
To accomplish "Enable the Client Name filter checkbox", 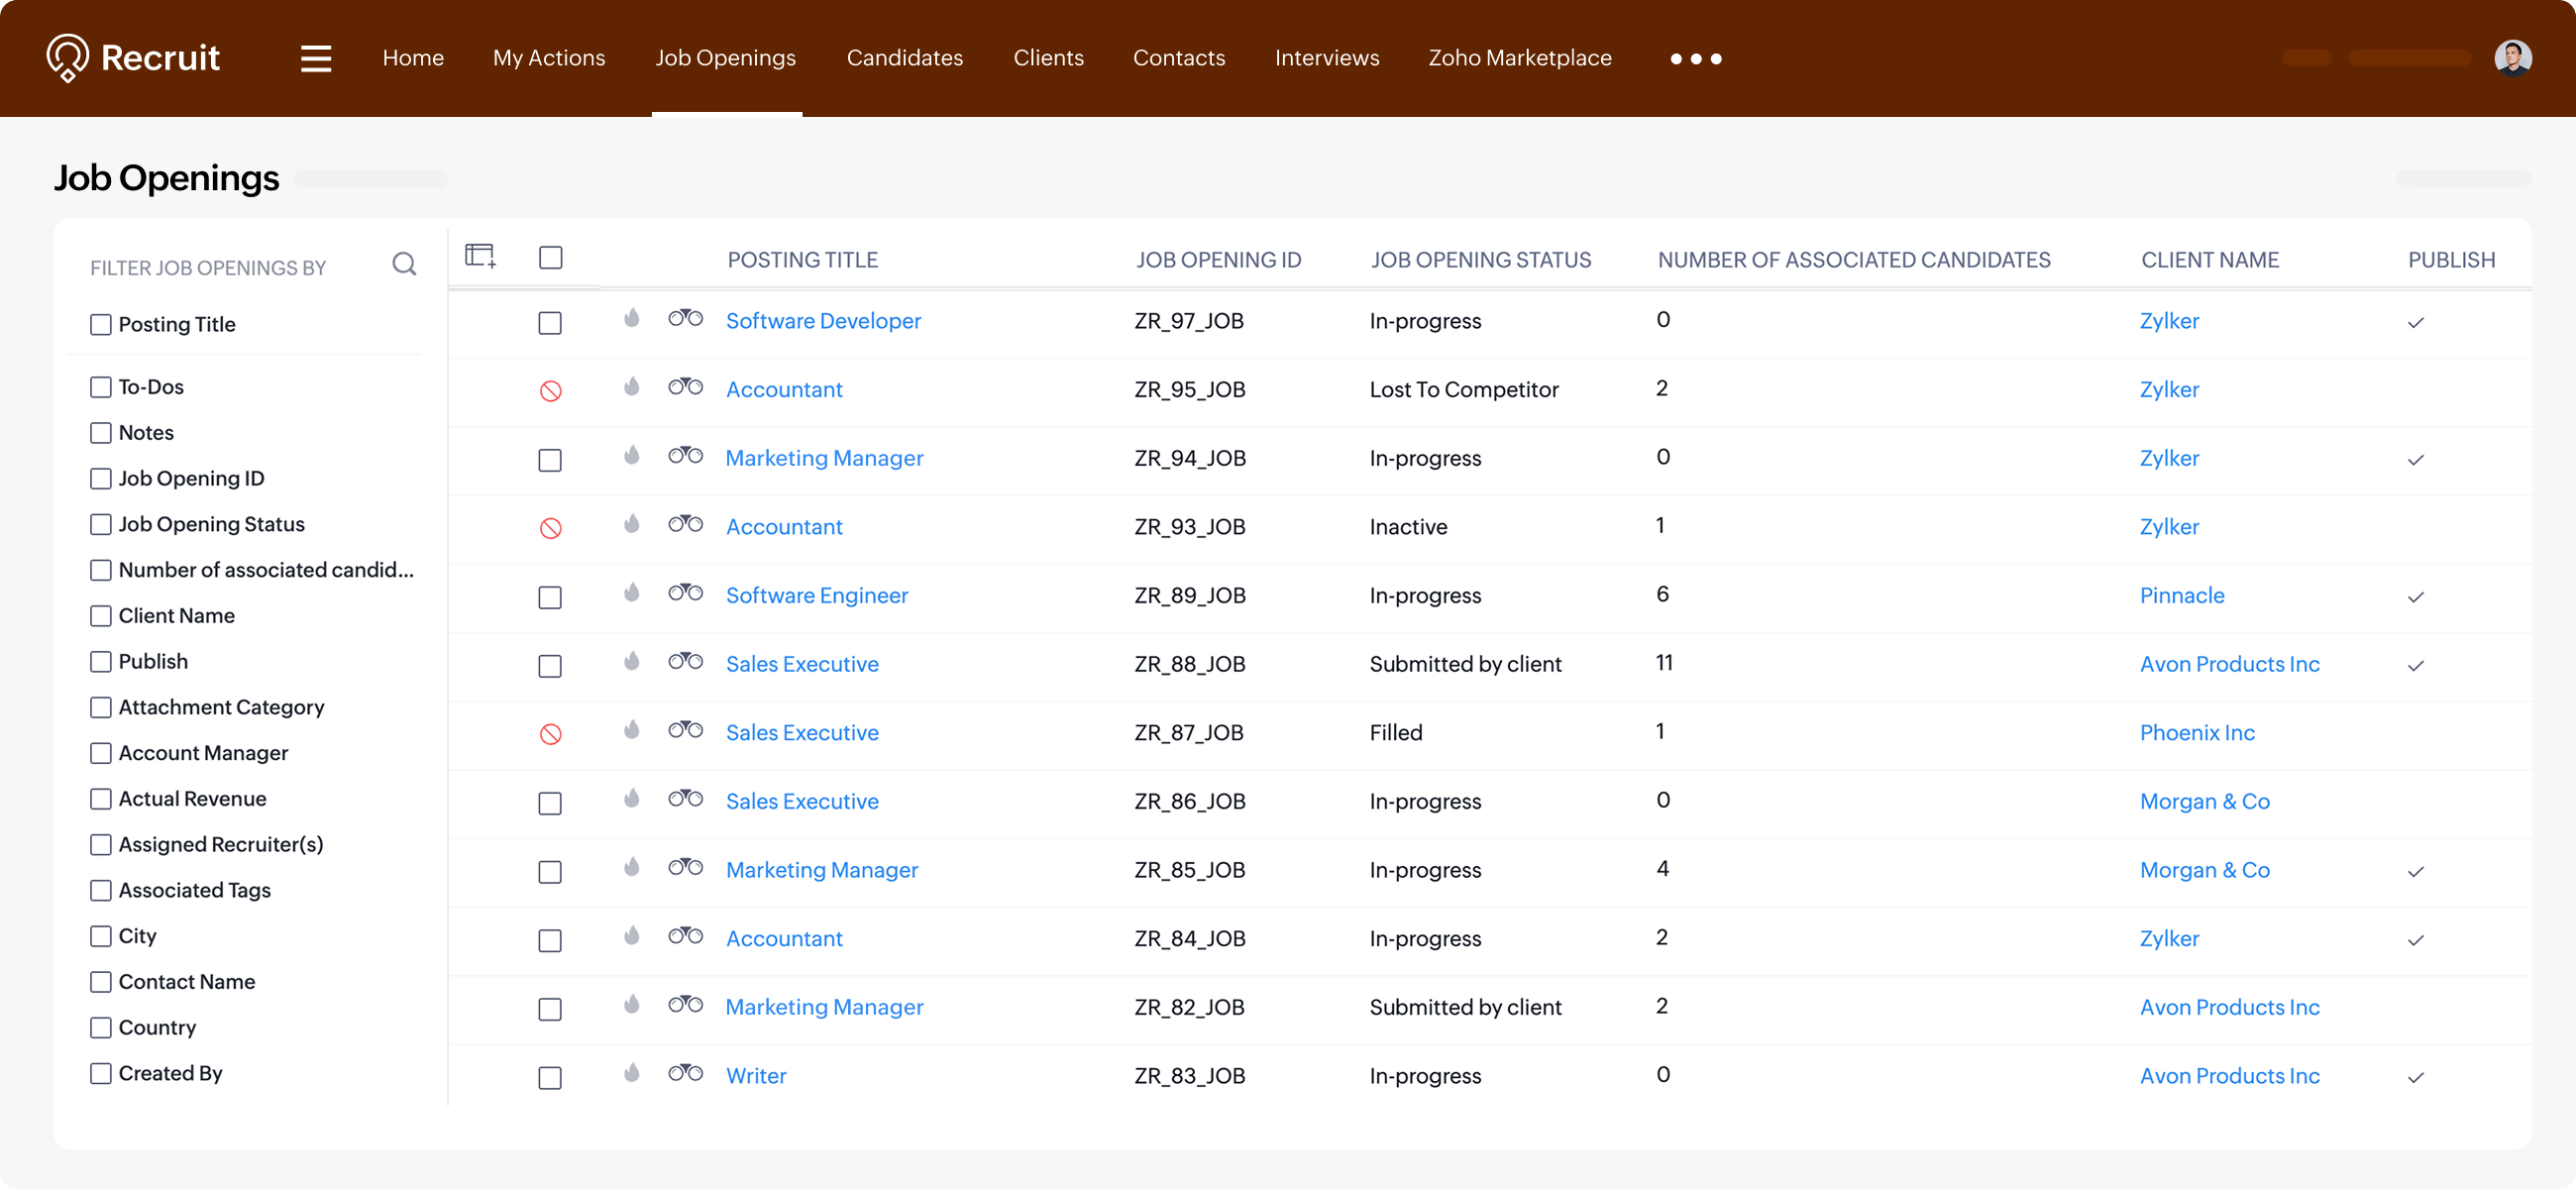I will click(101, 616).
